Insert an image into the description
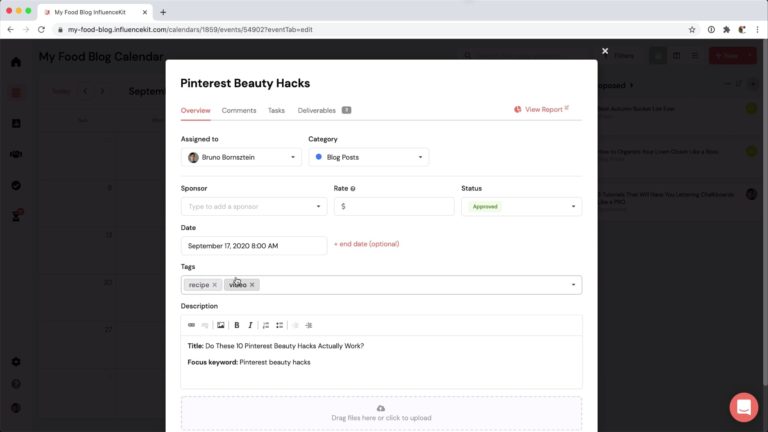The width and height of the screenshot is (768, 432). 221,325
